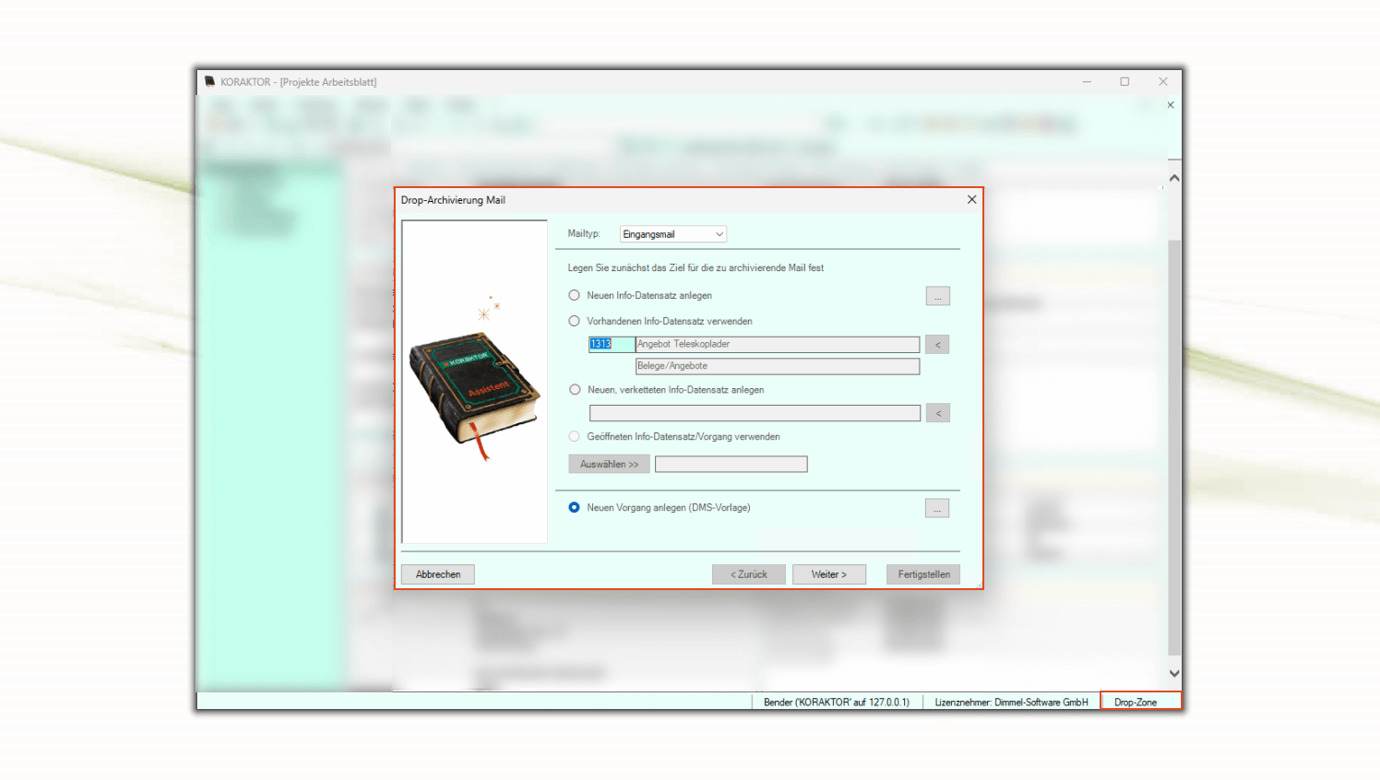Close the inner Projekte Arbeitsblatt document

point(1170,105)
